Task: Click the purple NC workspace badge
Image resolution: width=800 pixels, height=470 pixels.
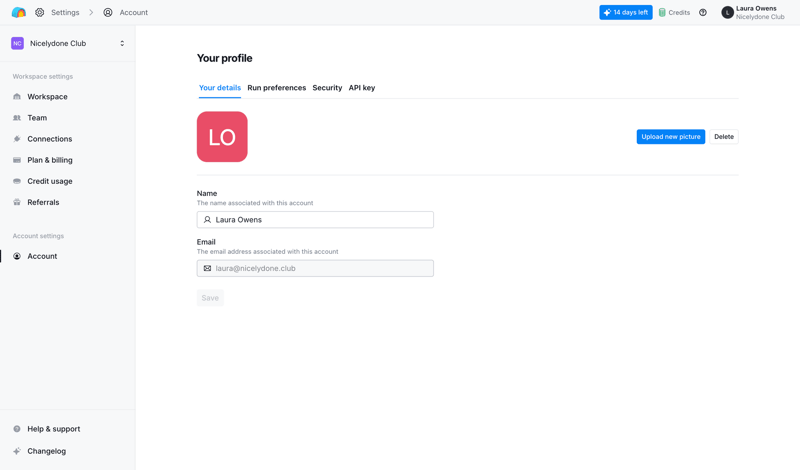Action: pyautogui.click(x=17, y=43)
